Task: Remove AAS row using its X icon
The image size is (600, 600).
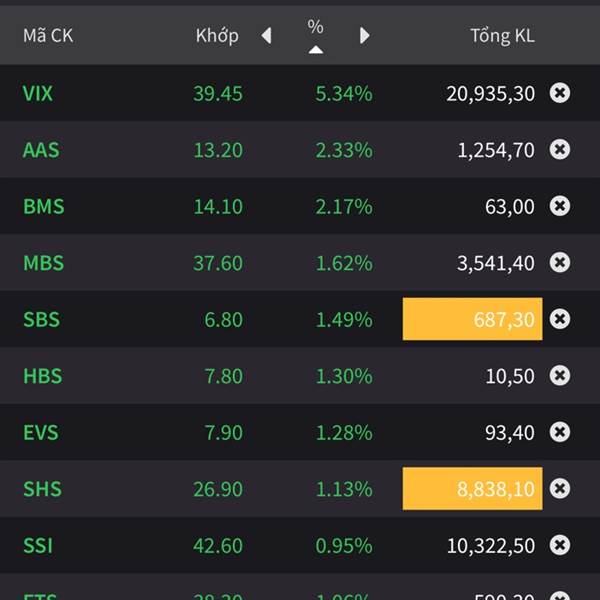Action: [561, 150]
